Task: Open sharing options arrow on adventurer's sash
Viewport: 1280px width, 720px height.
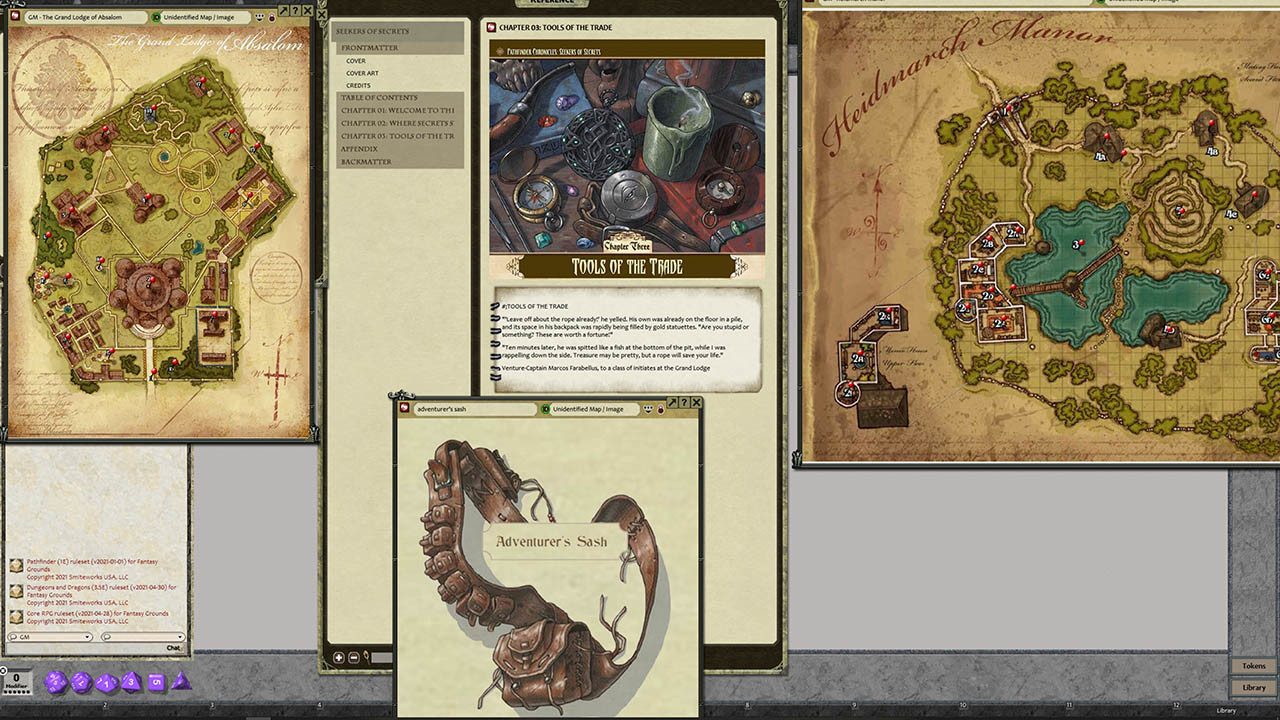Action: (x=648, y=409)
